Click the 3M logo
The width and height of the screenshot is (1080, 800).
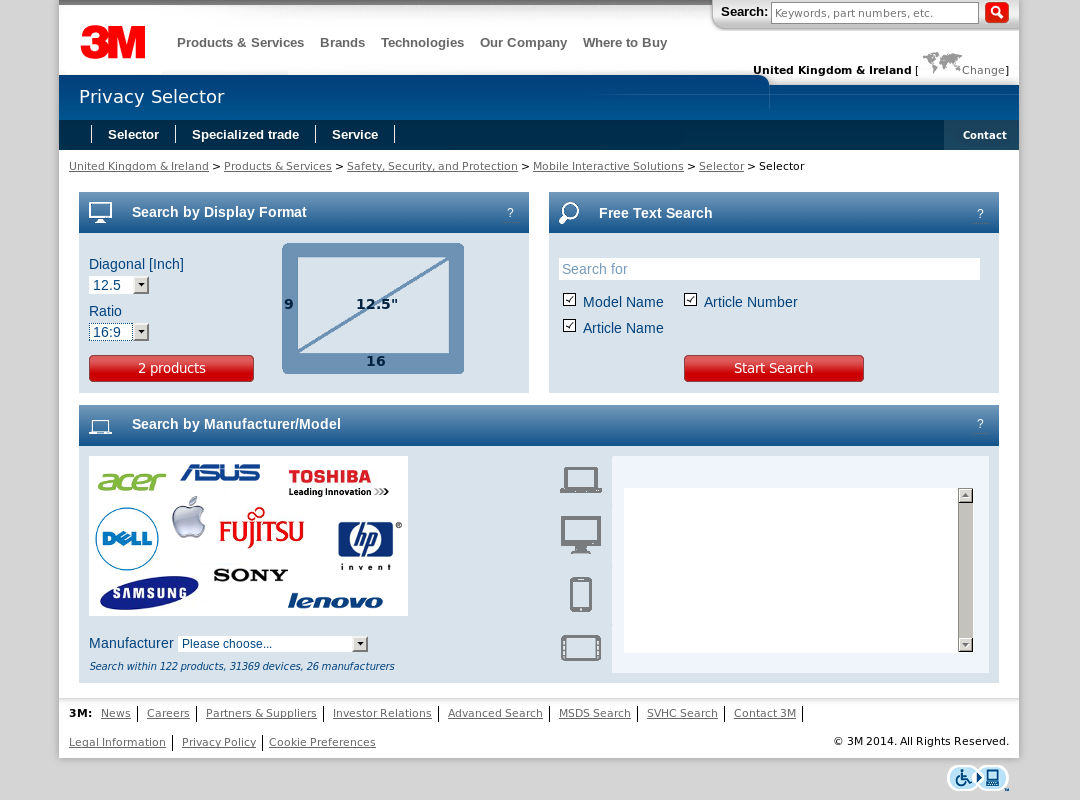click(113, 42)
